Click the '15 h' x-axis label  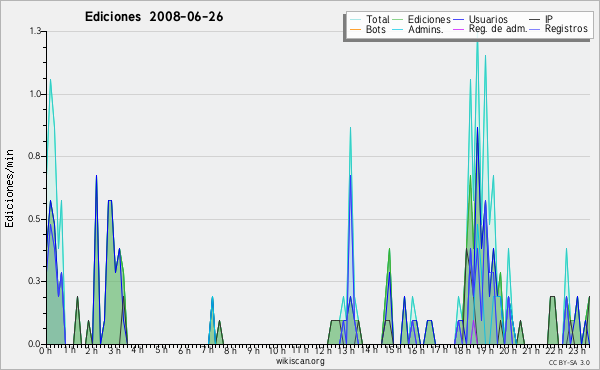[x=393, y=350]
